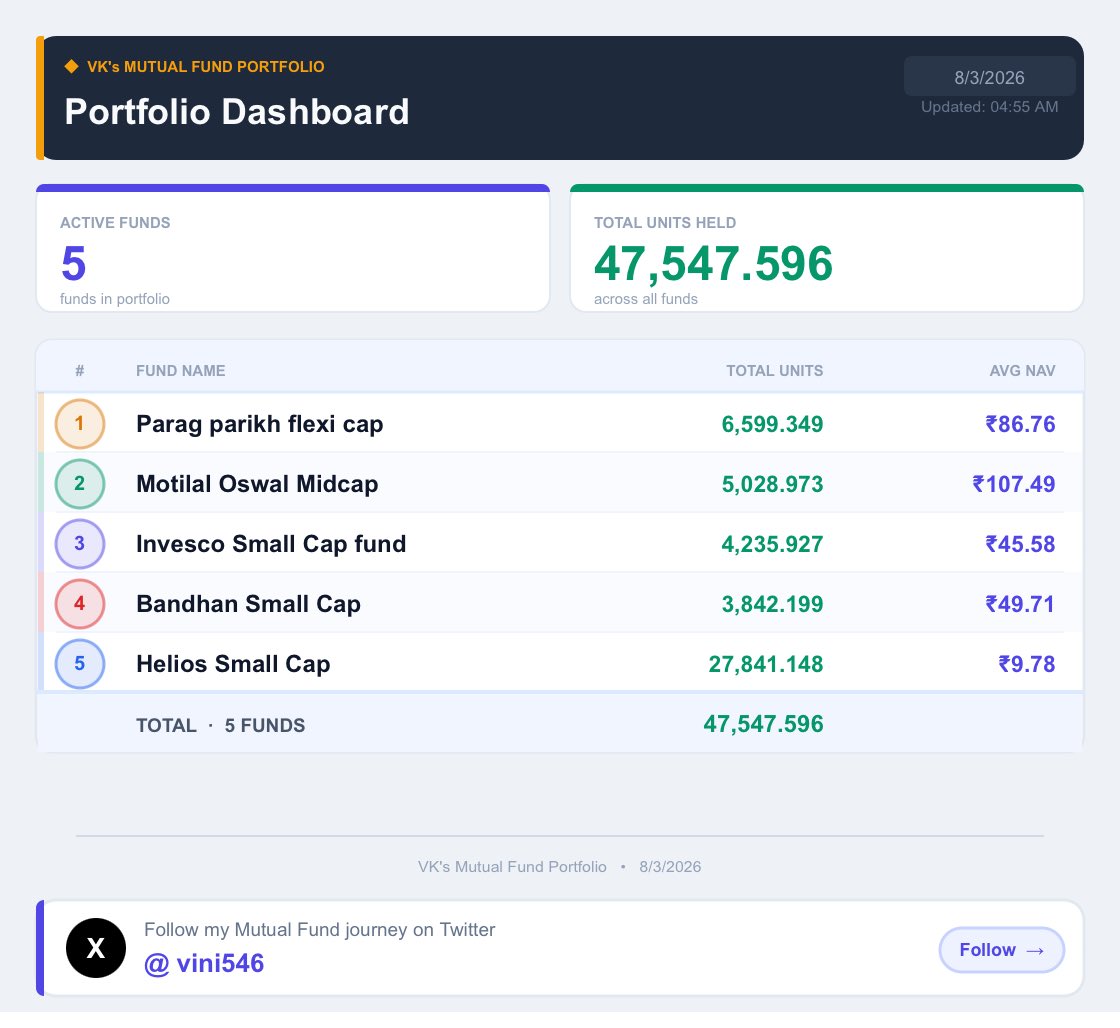Click the avg NAV ₹49.71
The width and height of the screenshot is (1120, 1028).
(1020, 604)
